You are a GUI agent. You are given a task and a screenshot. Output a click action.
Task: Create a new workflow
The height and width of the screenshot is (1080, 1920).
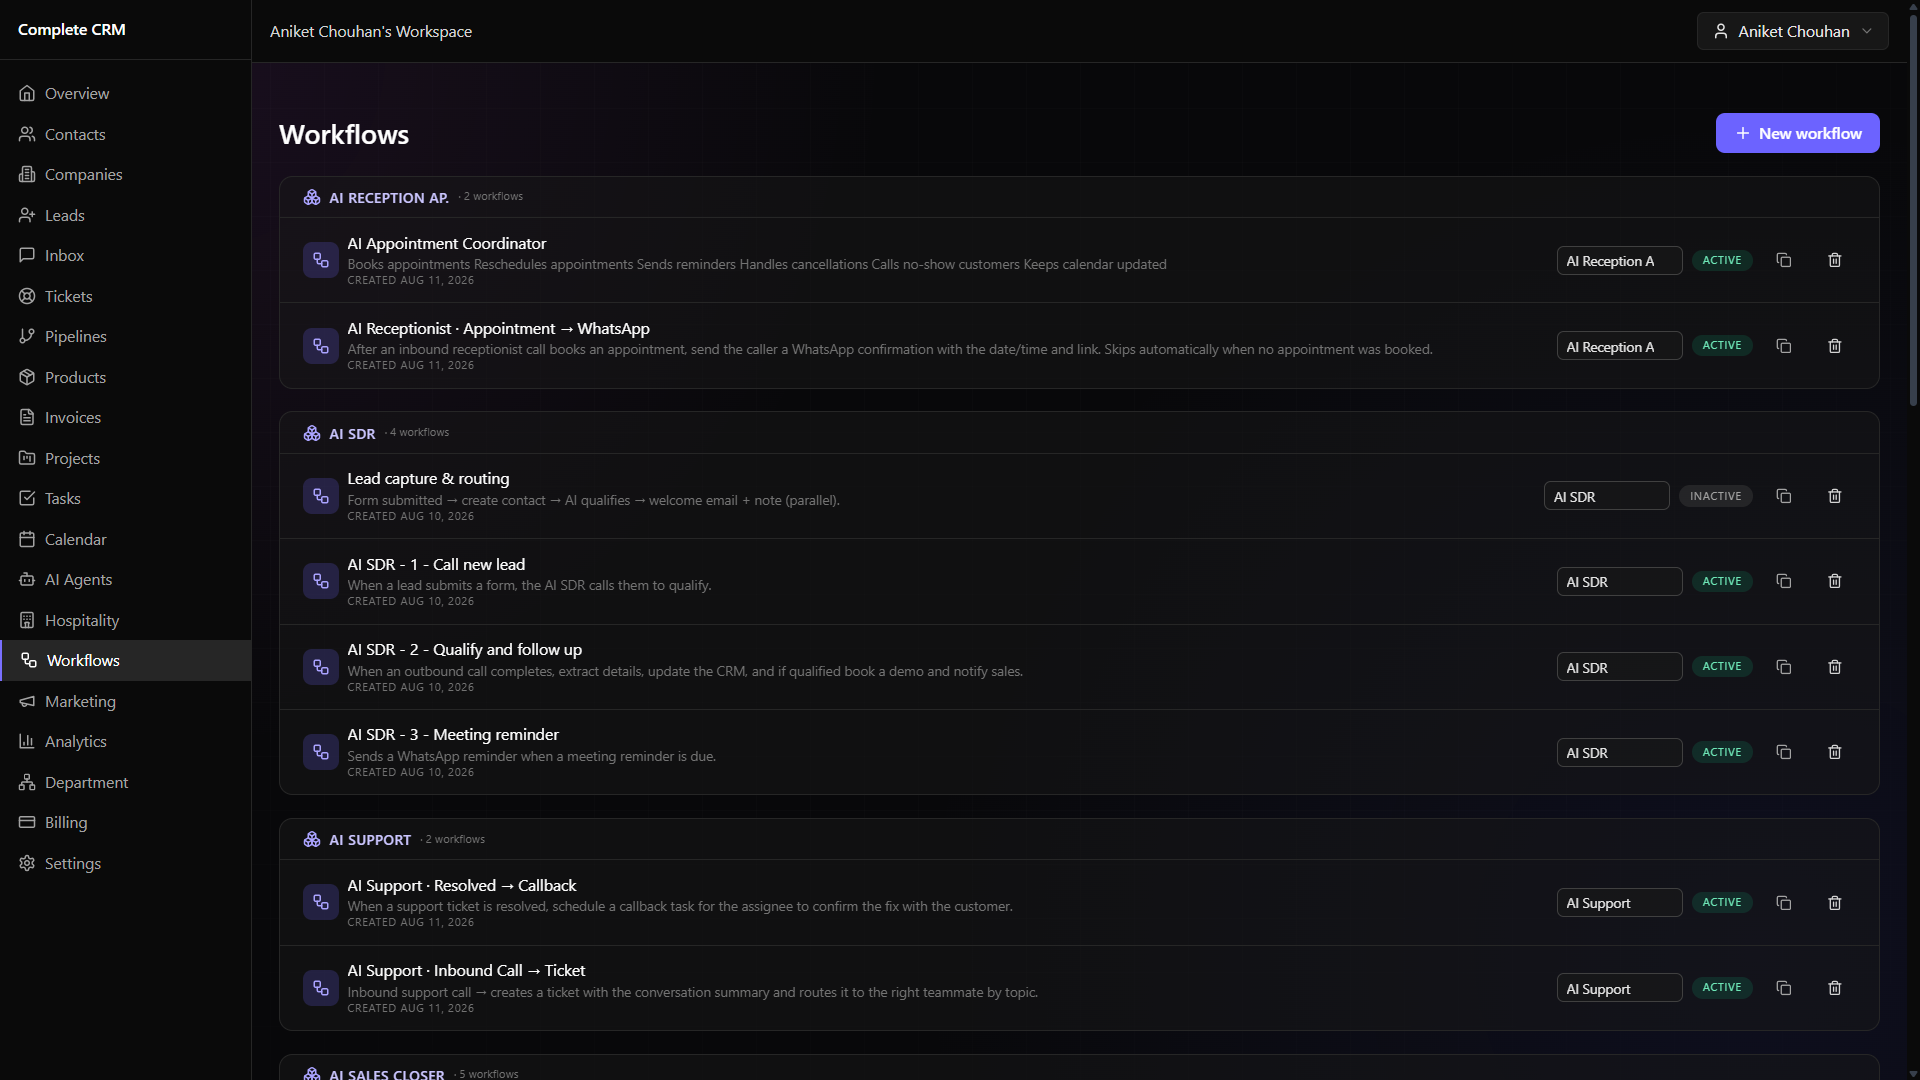point(1797,133)
